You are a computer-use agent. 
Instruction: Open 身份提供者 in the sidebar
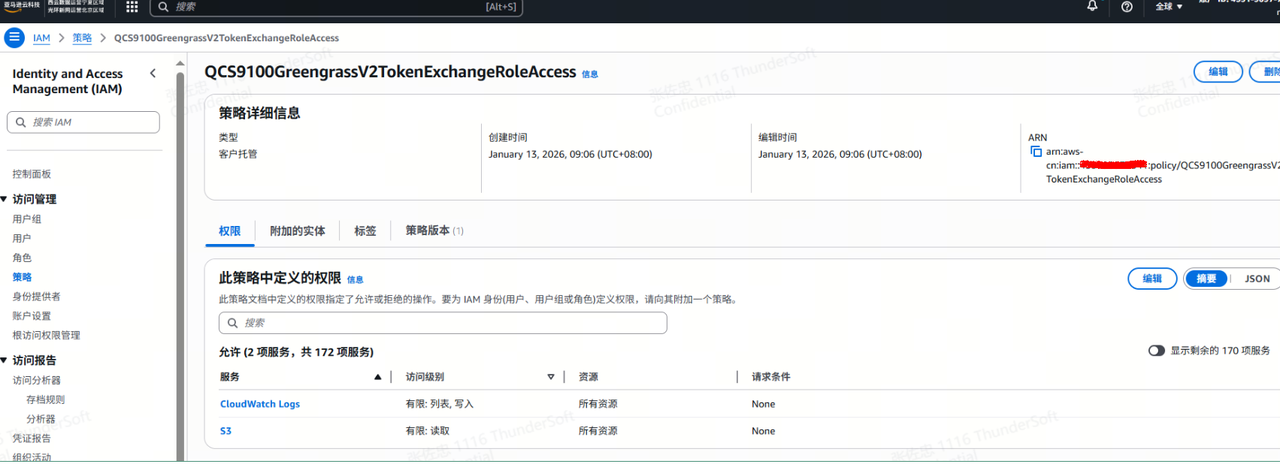click(36, 297)
